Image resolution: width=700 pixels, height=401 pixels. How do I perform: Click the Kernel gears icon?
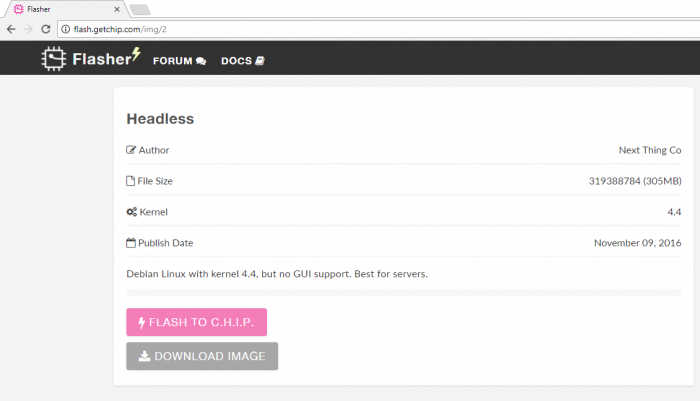click(132, 212)
